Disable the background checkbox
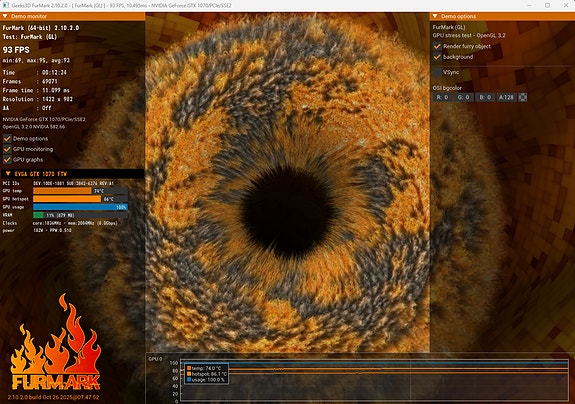Image resolution: width=575 pixels, height=404 pixels. [x=437, y=57]
